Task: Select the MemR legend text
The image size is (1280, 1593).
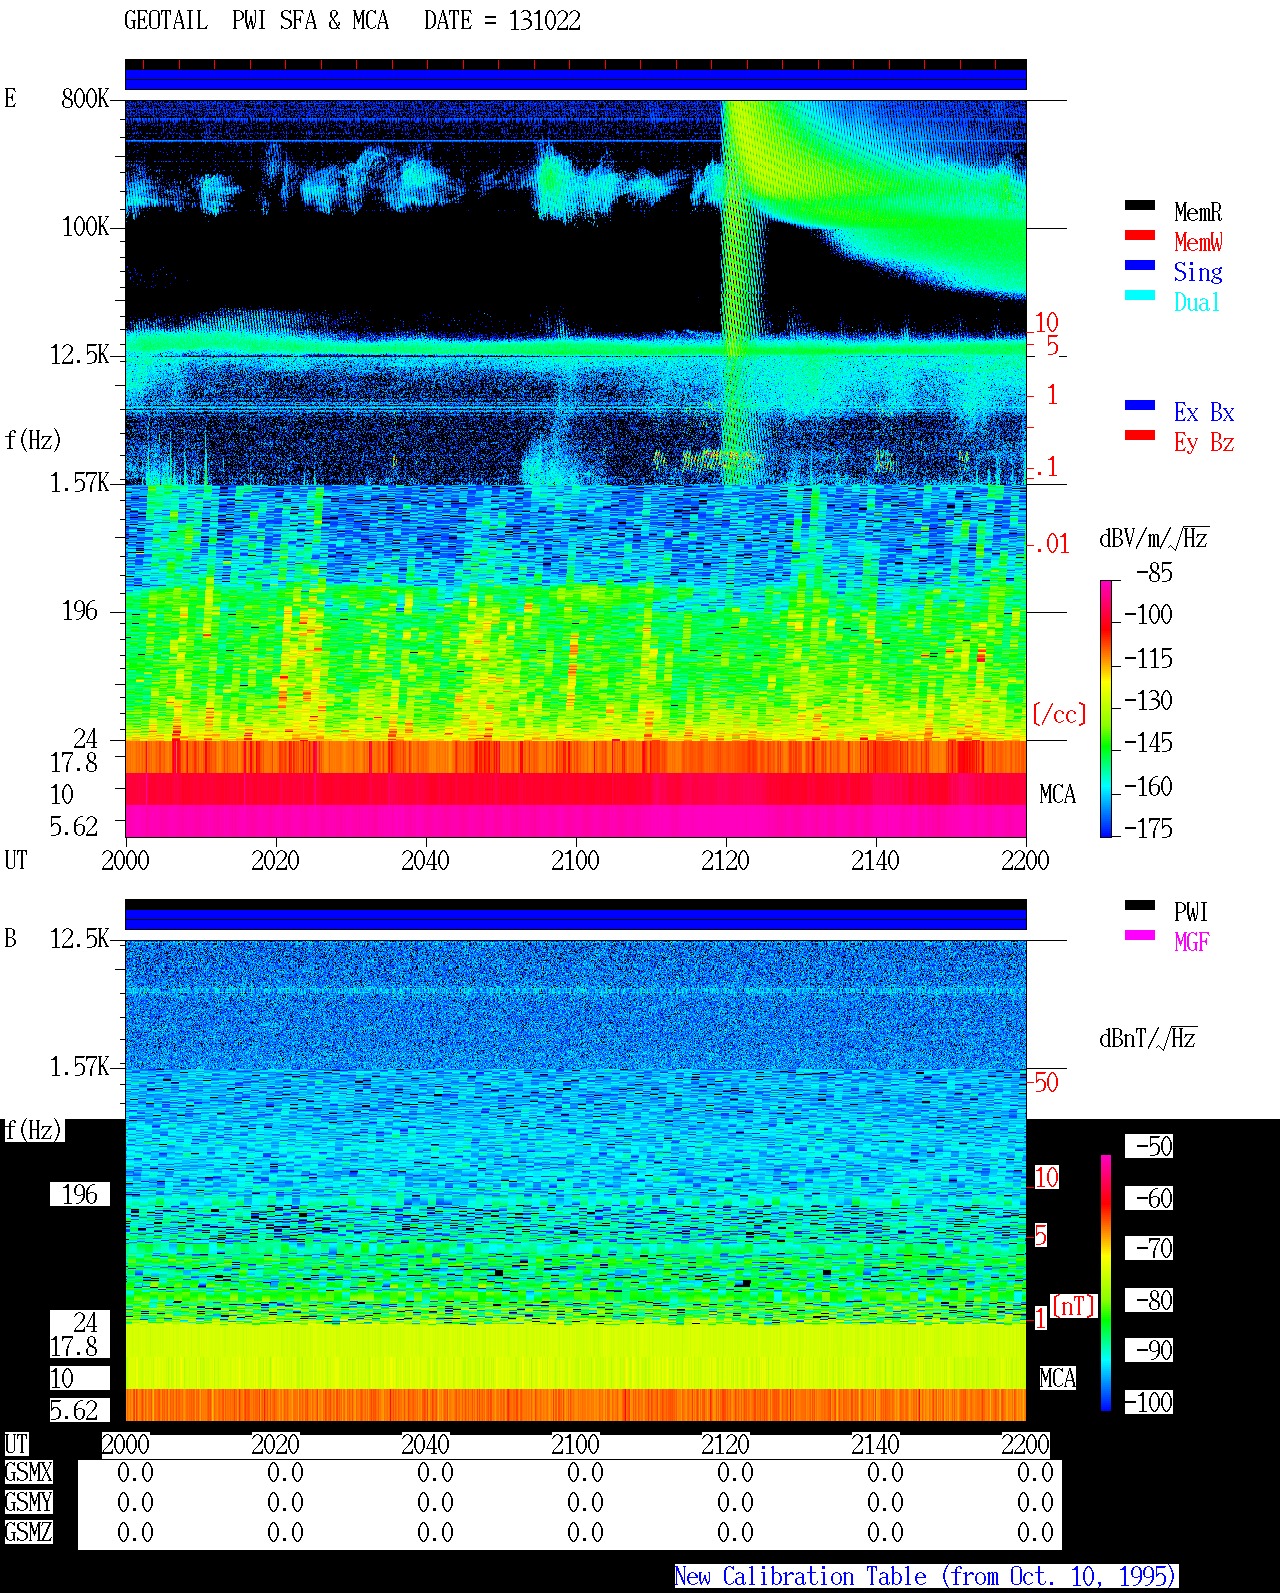Action: click(x=1198, y=212)
